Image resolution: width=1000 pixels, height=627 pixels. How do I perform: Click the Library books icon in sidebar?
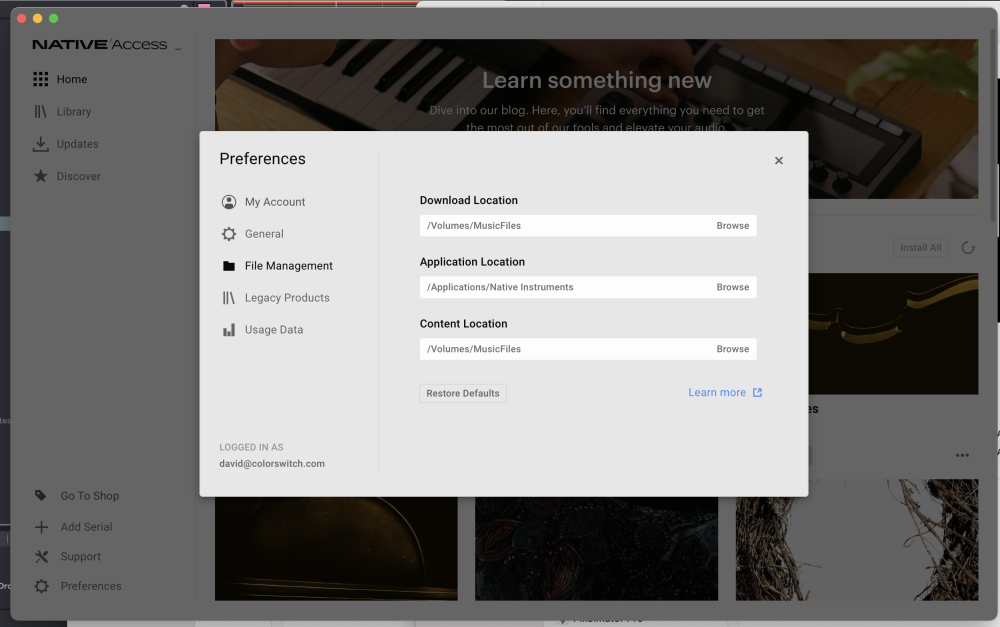pos(41,112)
